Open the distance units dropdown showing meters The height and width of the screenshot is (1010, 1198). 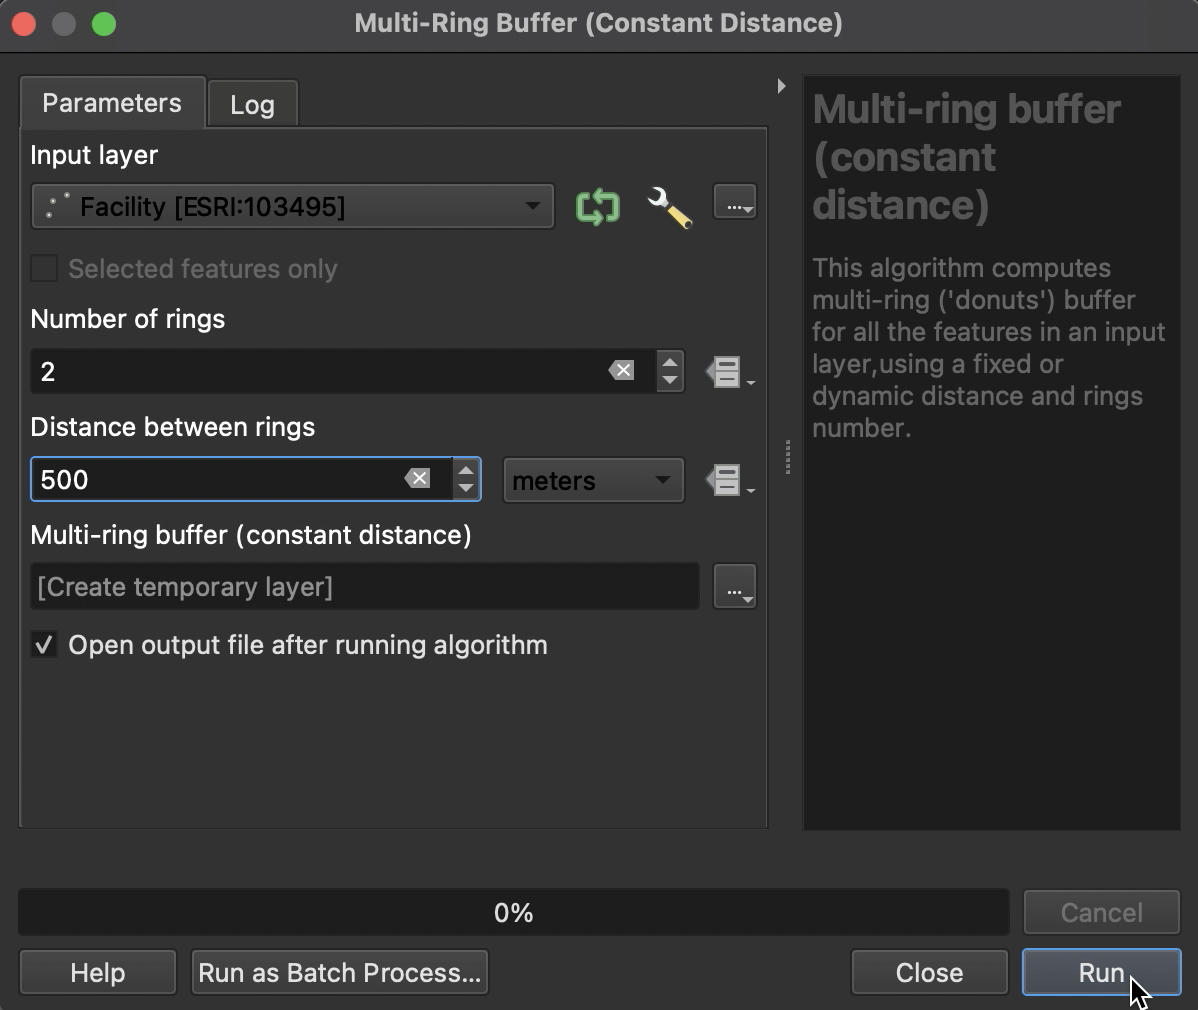click(x=593, y=480)
